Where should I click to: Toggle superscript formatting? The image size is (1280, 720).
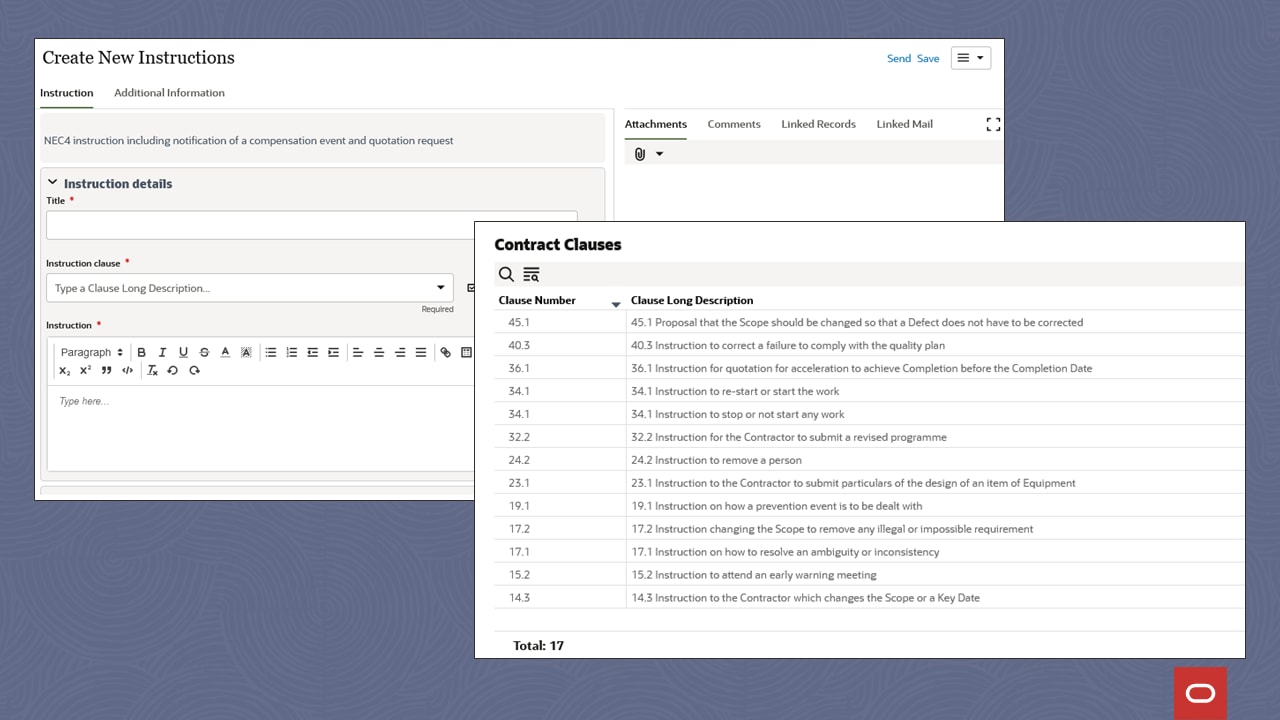[x=85, y=370]
